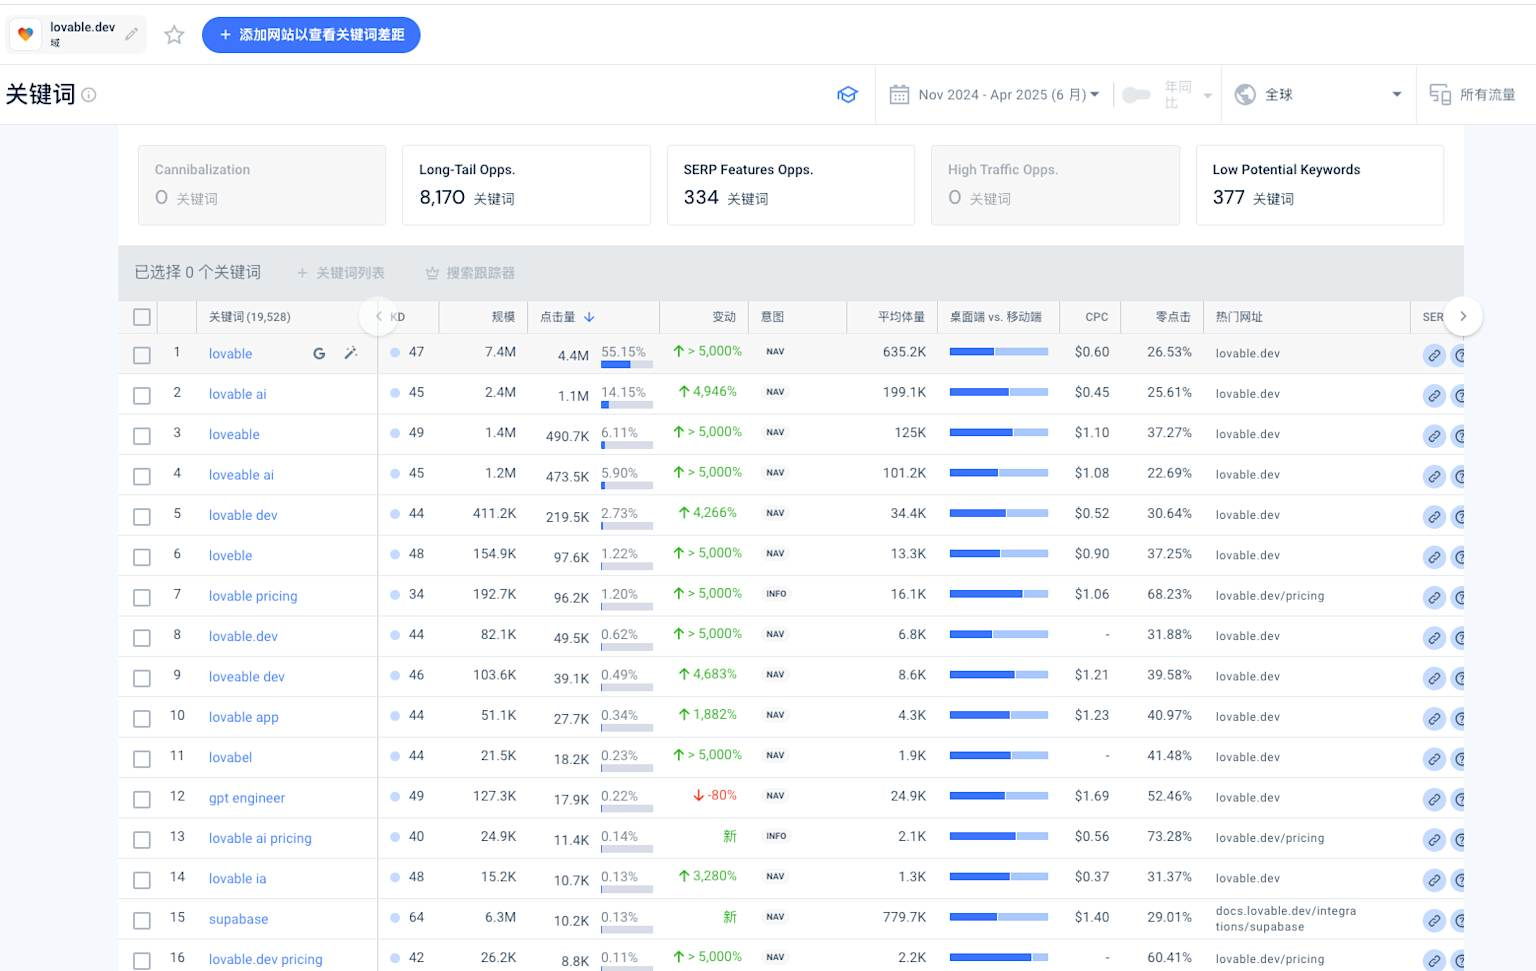Open the lovable pricing keyword link
This screenshot has width=1536, height=971.
point(253,596)
